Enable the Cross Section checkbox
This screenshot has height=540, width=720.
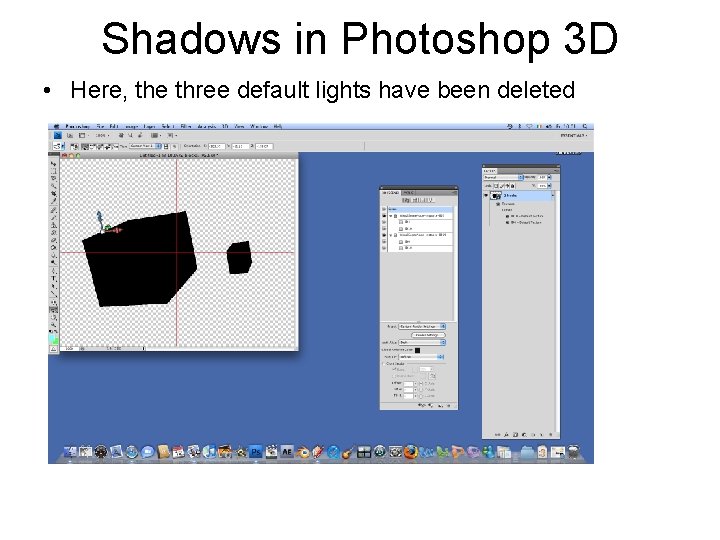tap(383, 364)
